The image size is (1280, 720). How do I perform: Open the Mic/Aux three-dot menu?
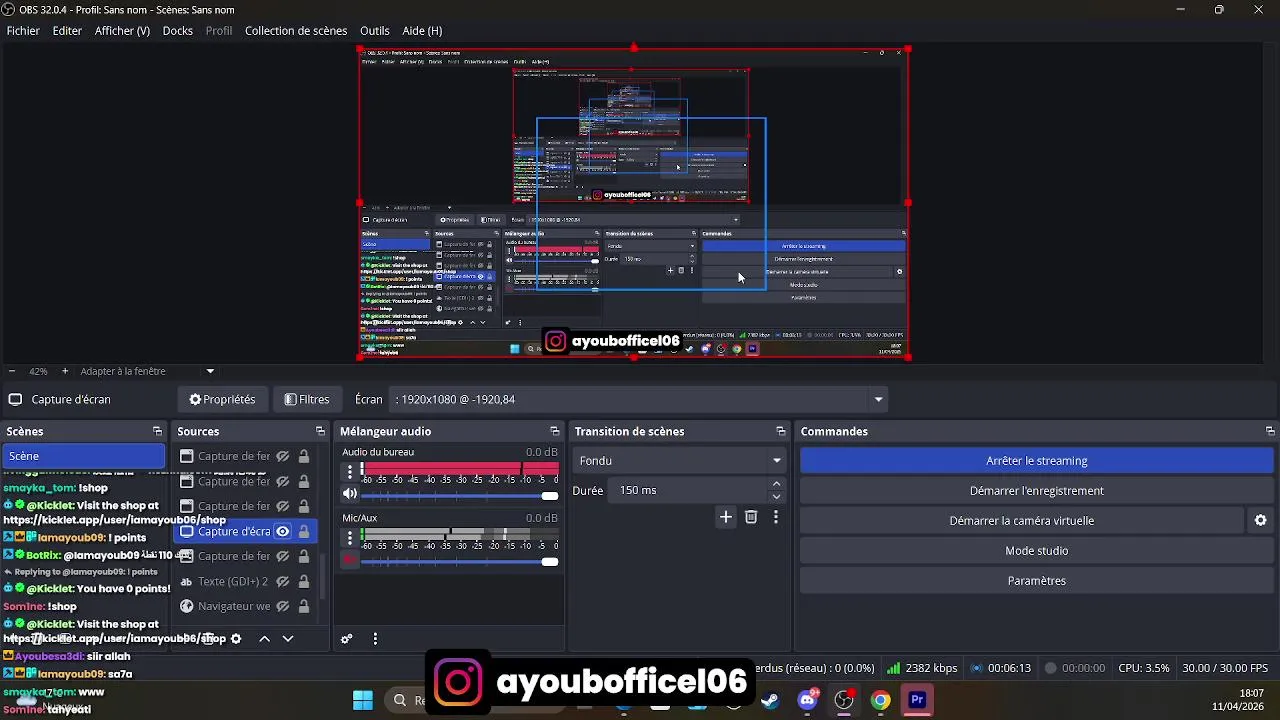tap(349, 537)
